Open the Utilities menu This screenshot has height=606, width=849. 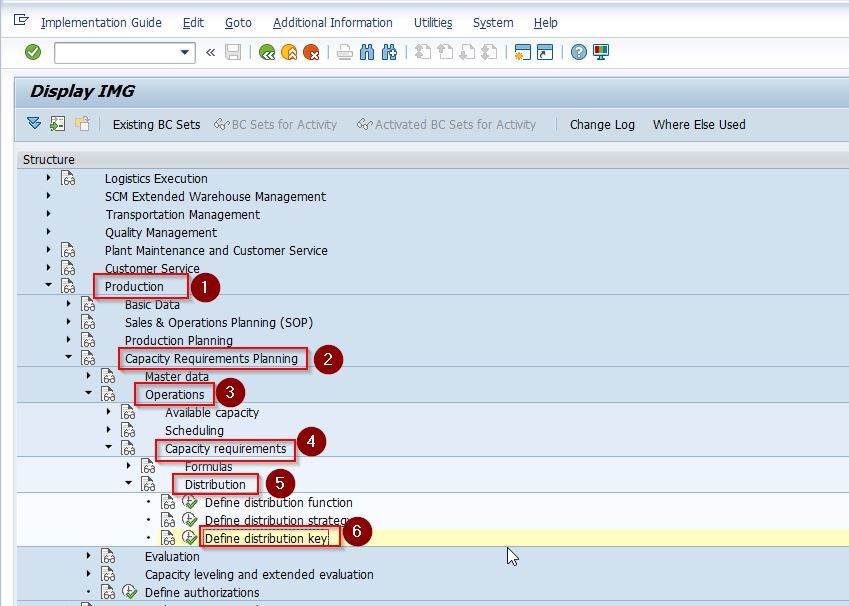433,23
